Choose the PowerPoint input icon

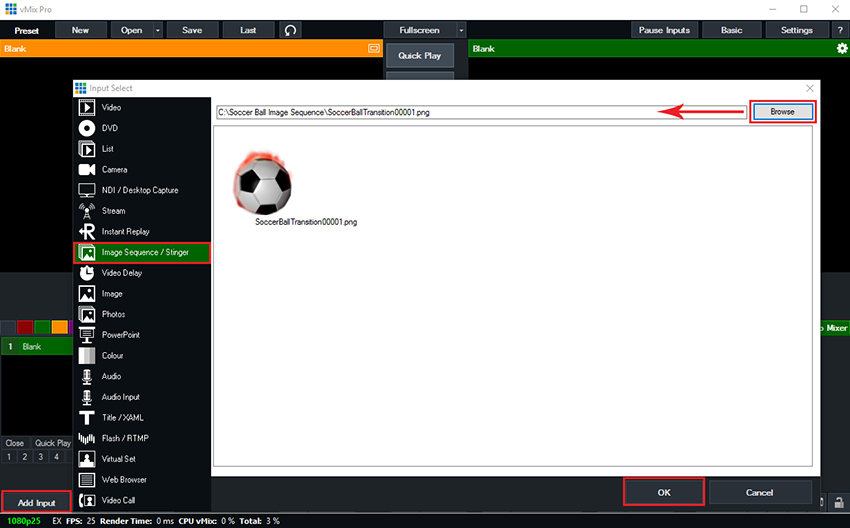[x=86, y=335]
